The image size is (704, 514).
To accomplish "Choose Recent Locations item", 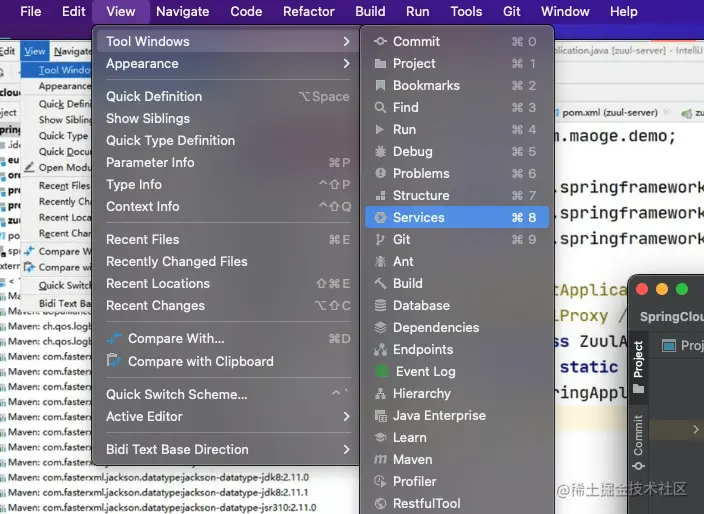I will (228, 283).
